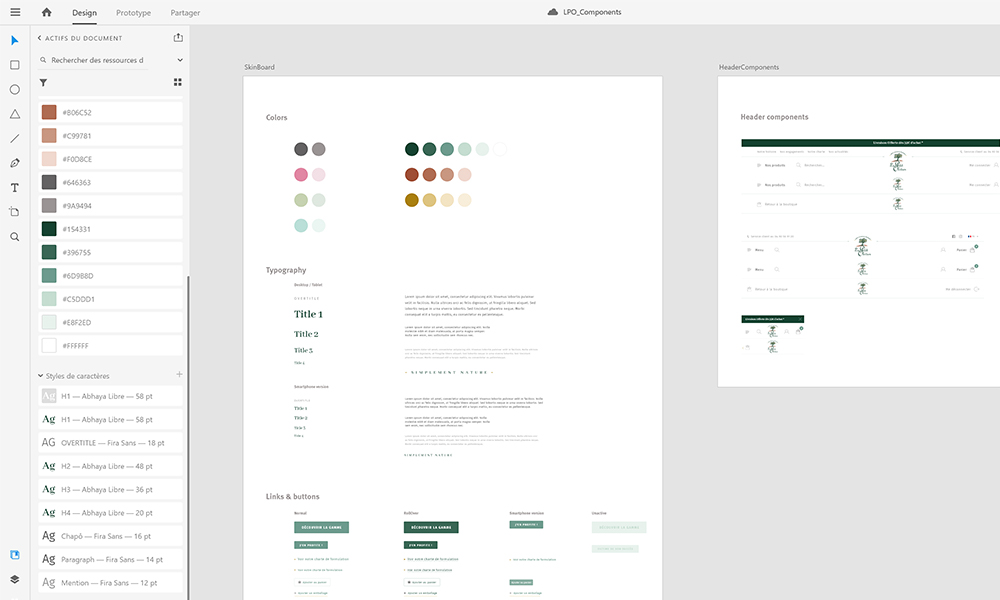
Task: Select the Rectangle tool
Action: pyautogui.click(x=15, y=65)
